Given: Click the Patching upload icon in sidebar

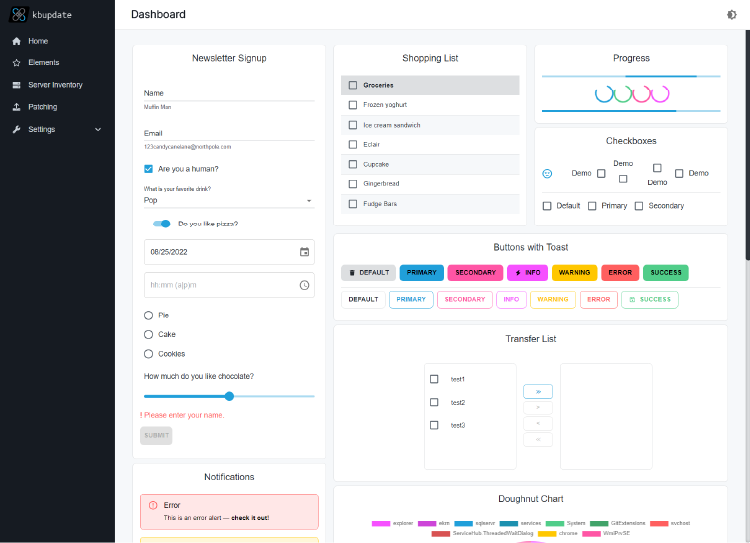Looking at the screenshot, I should [x=17, y=107].
